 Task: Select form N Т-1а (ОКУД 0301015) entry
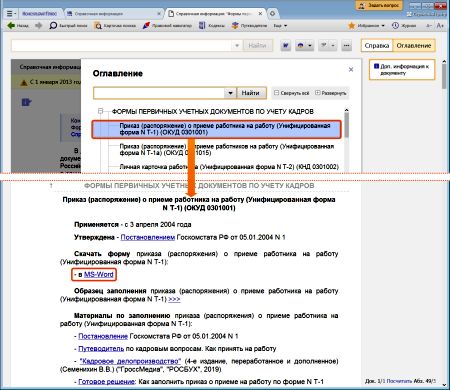(x=226, y=150)
